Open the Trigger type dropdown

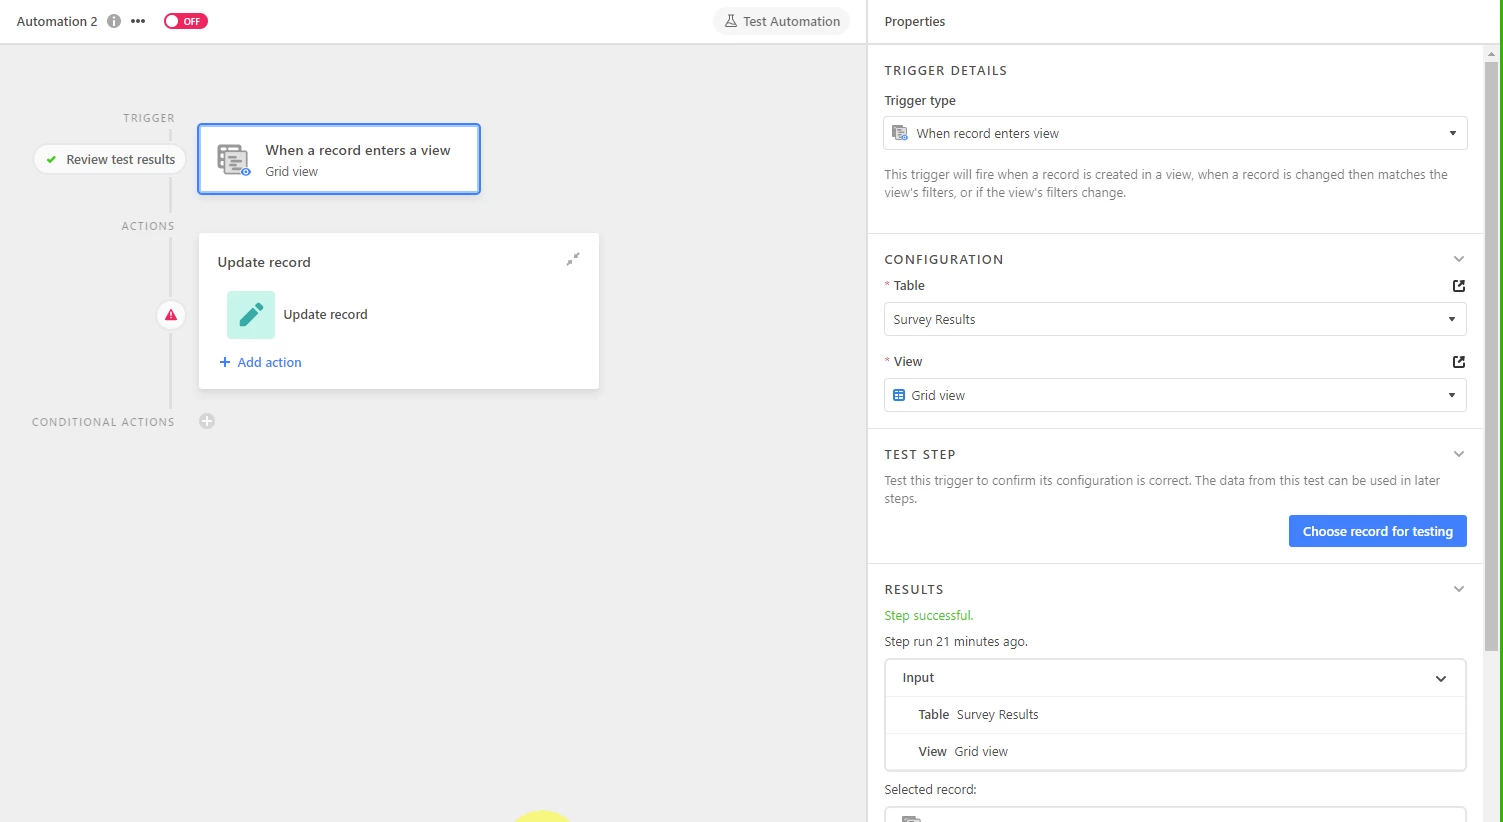click(x=1175, y=133)
